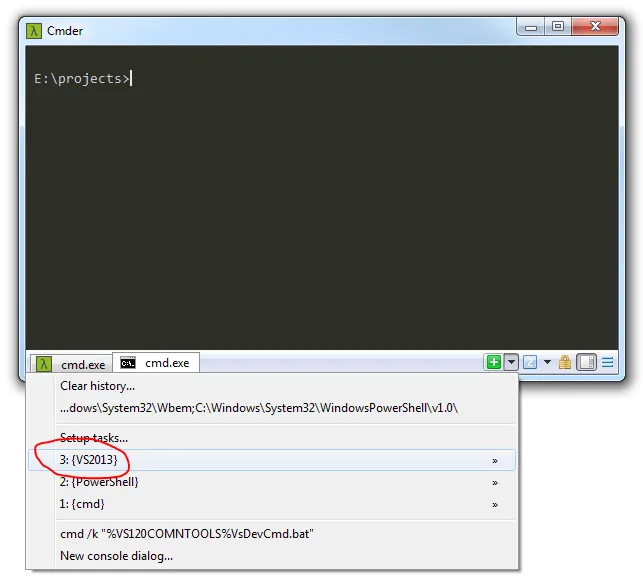Image resolution: width=643 pixels, height=576 pixels.
Task: Click the active VCon list icon
Action: click(x=531, y=362)
